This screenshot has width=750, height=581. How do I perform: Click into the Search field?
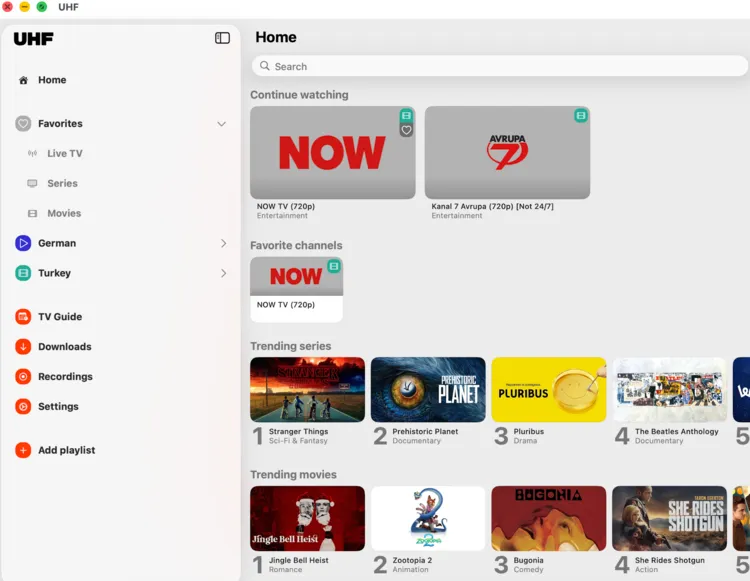click(499, 66)
